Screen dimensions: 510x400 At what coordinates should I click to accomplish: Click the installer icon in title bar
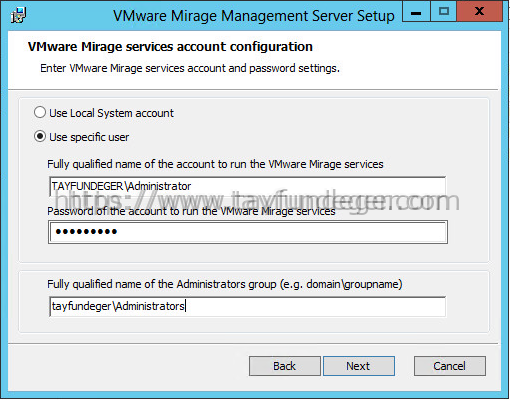tap(18, 15)
